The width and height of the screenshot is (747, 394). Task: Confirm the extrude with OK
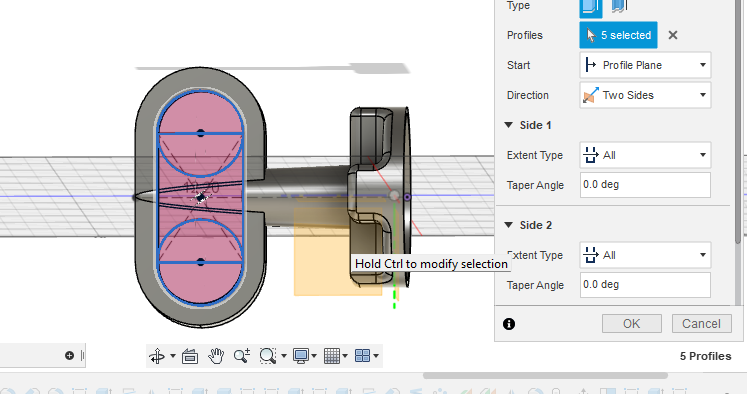[x=632, y=323]
